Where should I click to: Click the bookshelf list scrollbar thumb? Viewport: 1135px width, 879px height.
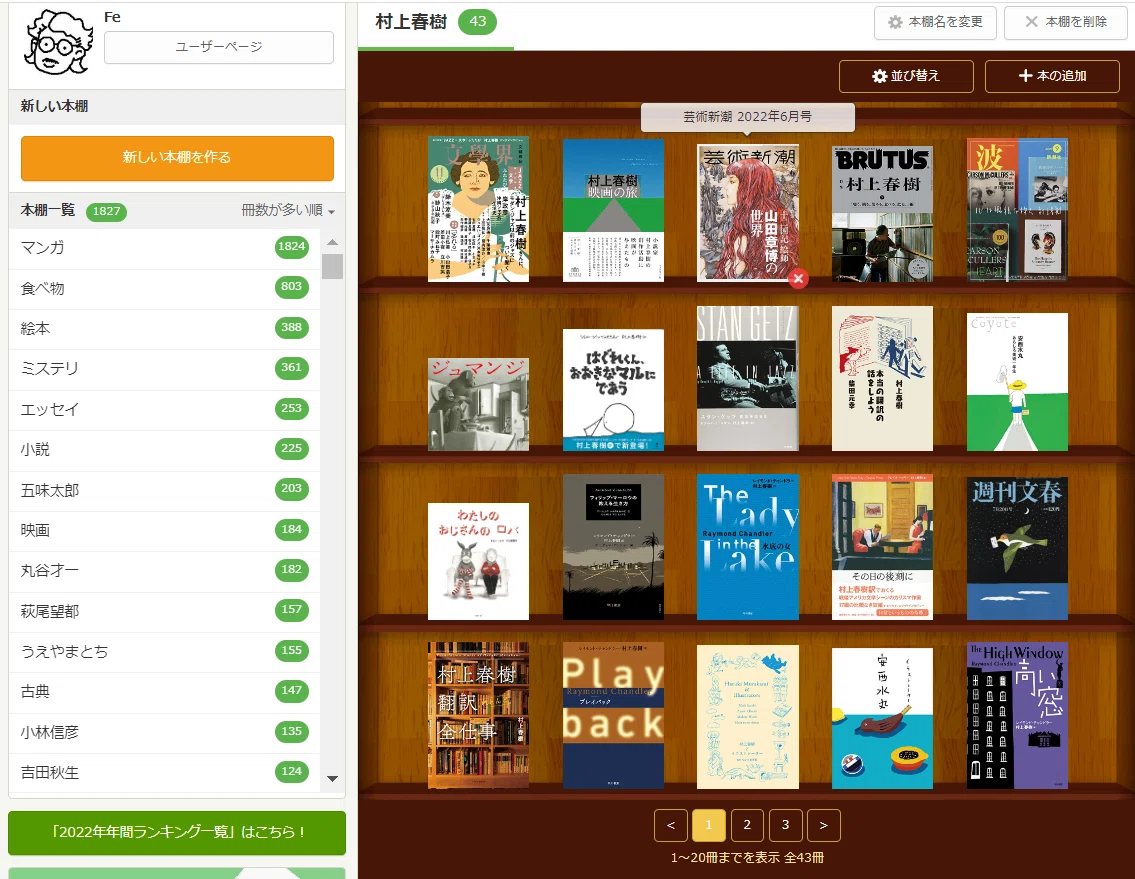[x=332, y=266]
